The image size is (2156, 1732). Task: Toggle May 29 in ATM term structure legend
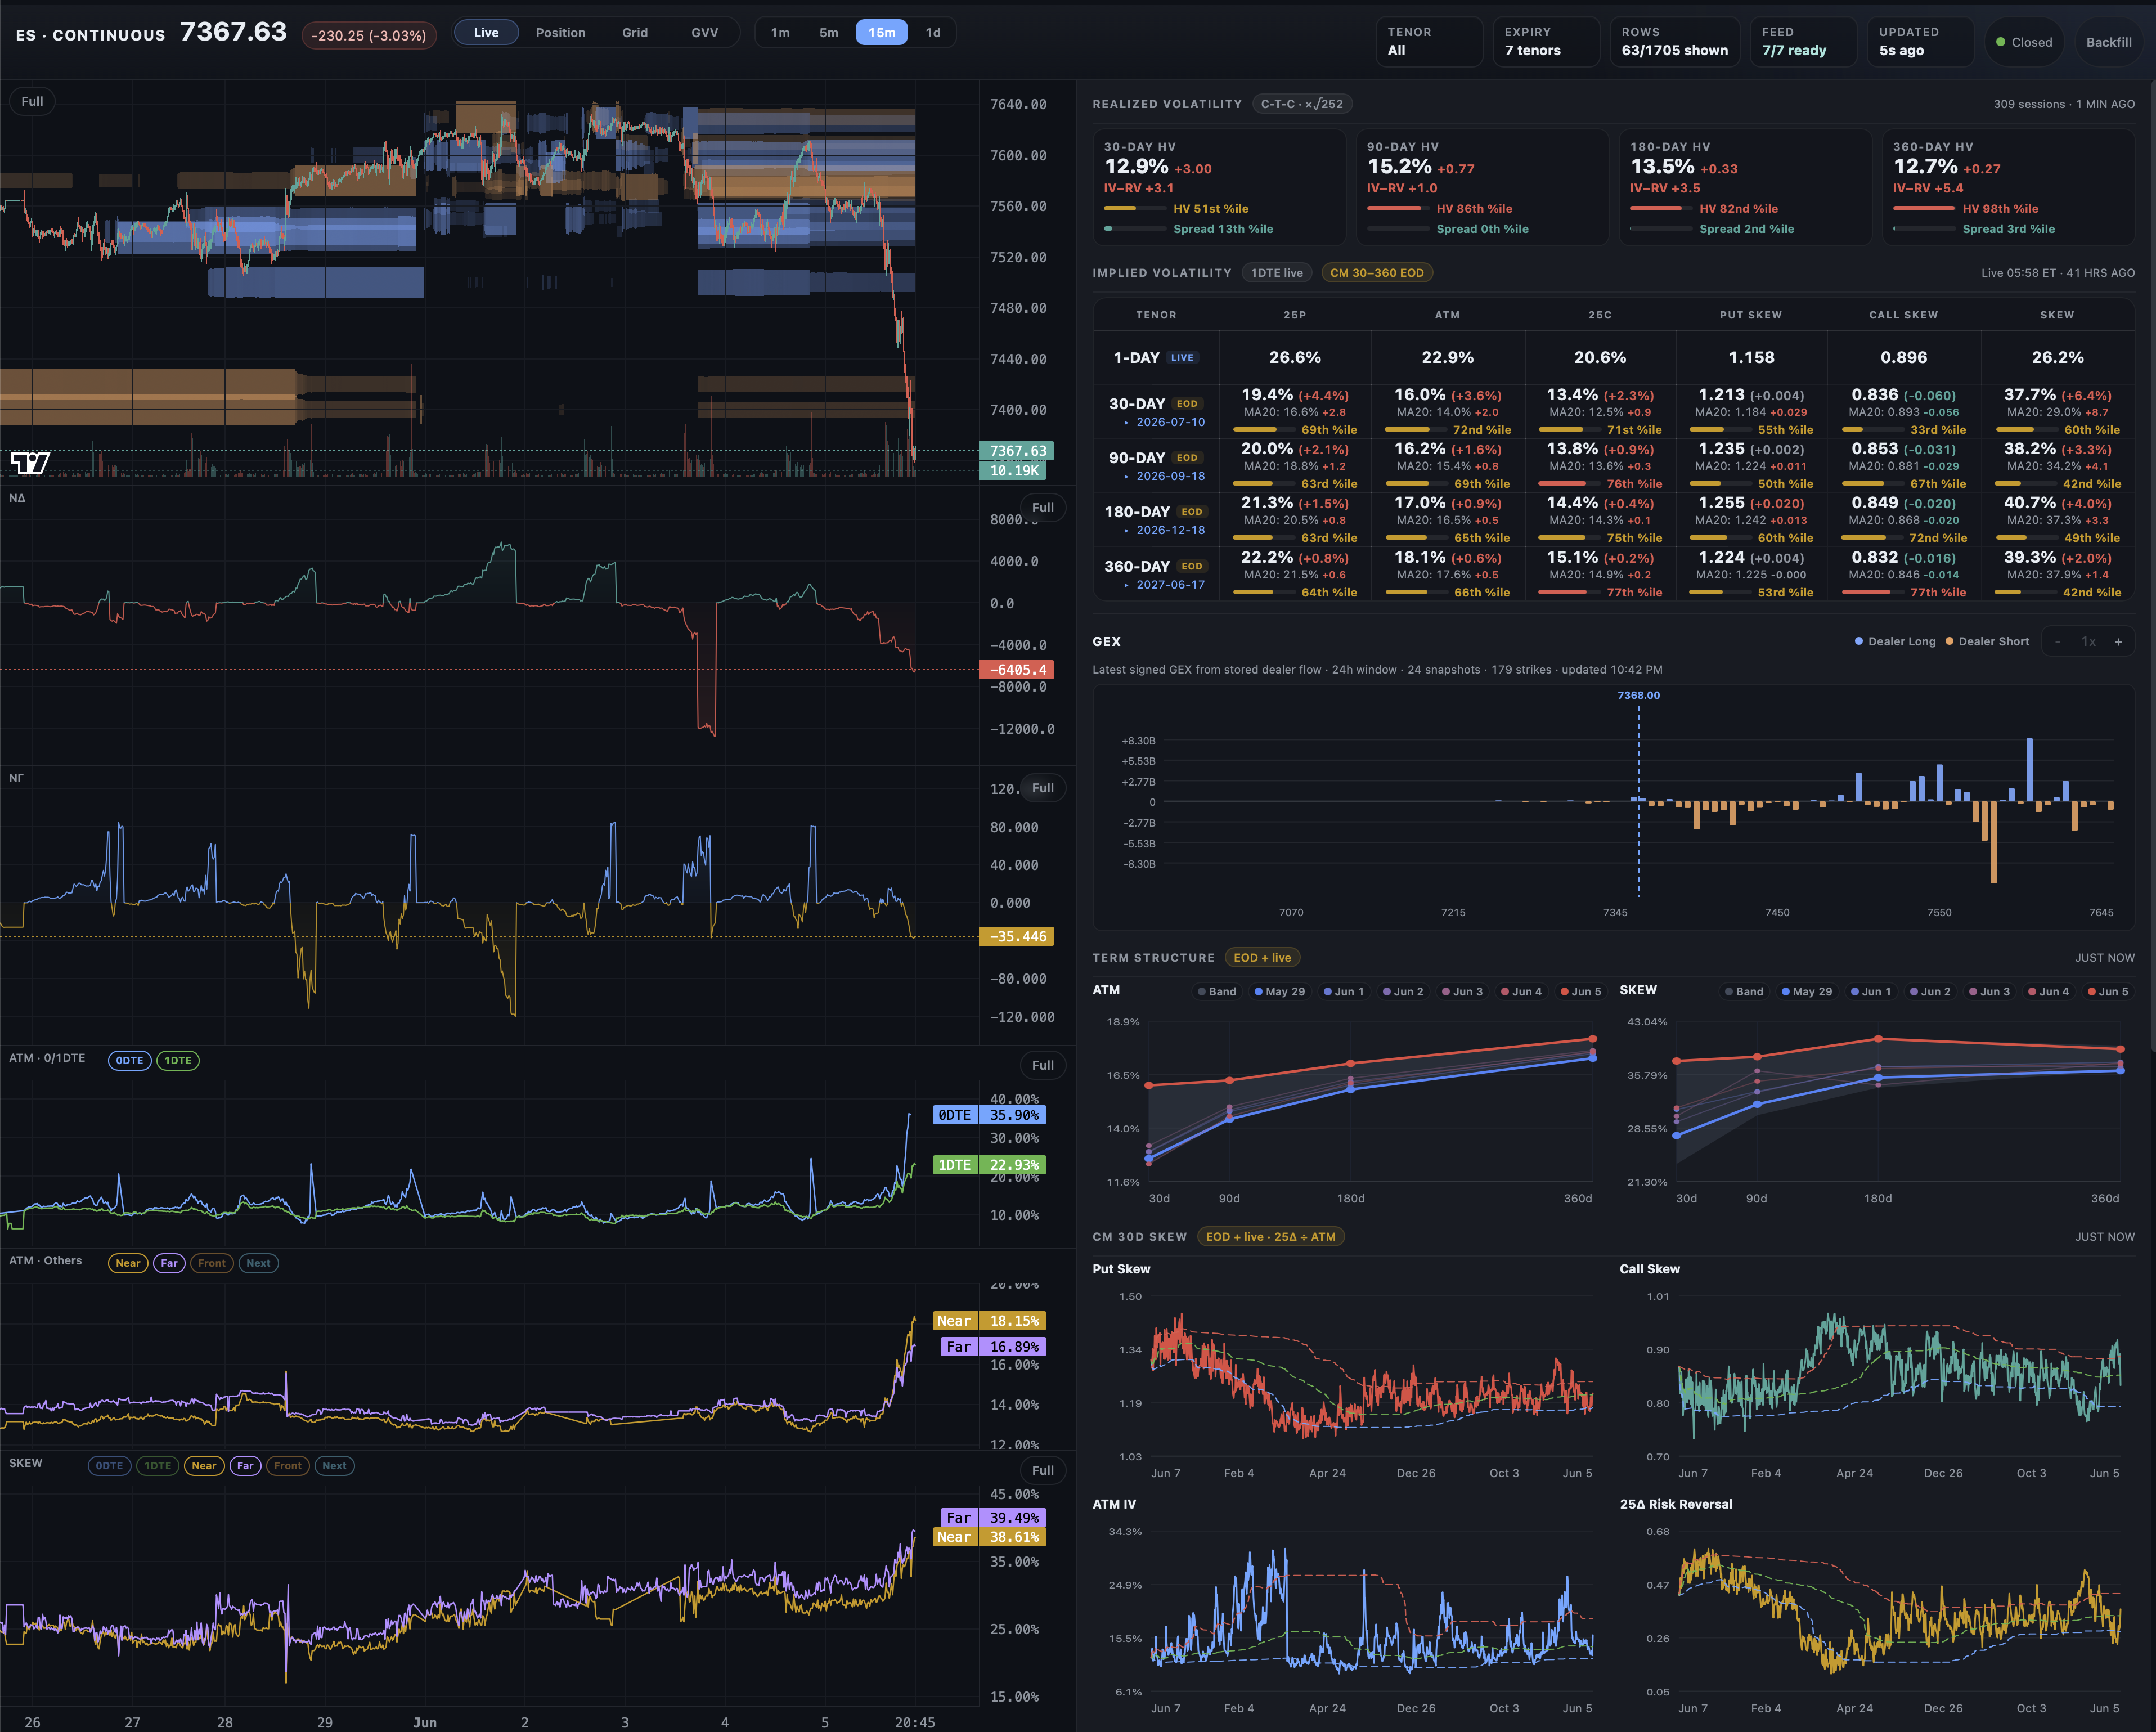(x=1280, y=992)
